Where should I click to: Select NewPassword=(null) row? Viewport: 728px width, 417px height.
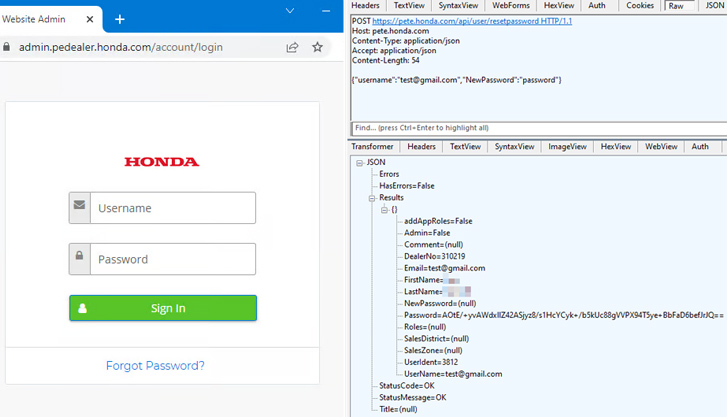pos(440,303)
